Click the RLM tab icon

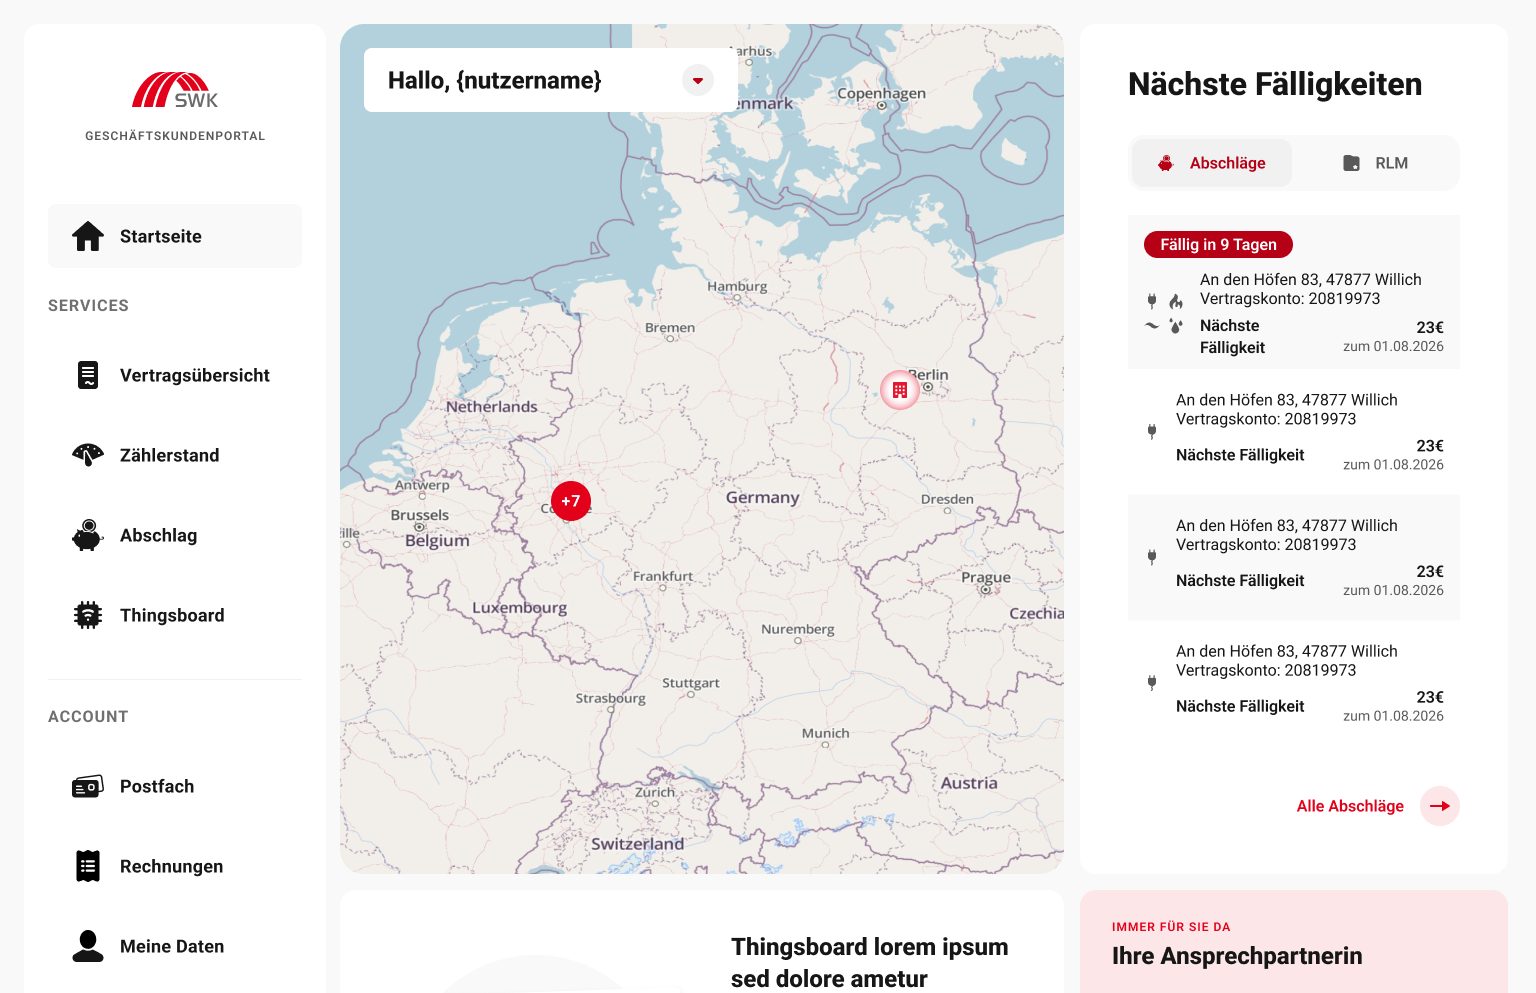click(1351, 163)
